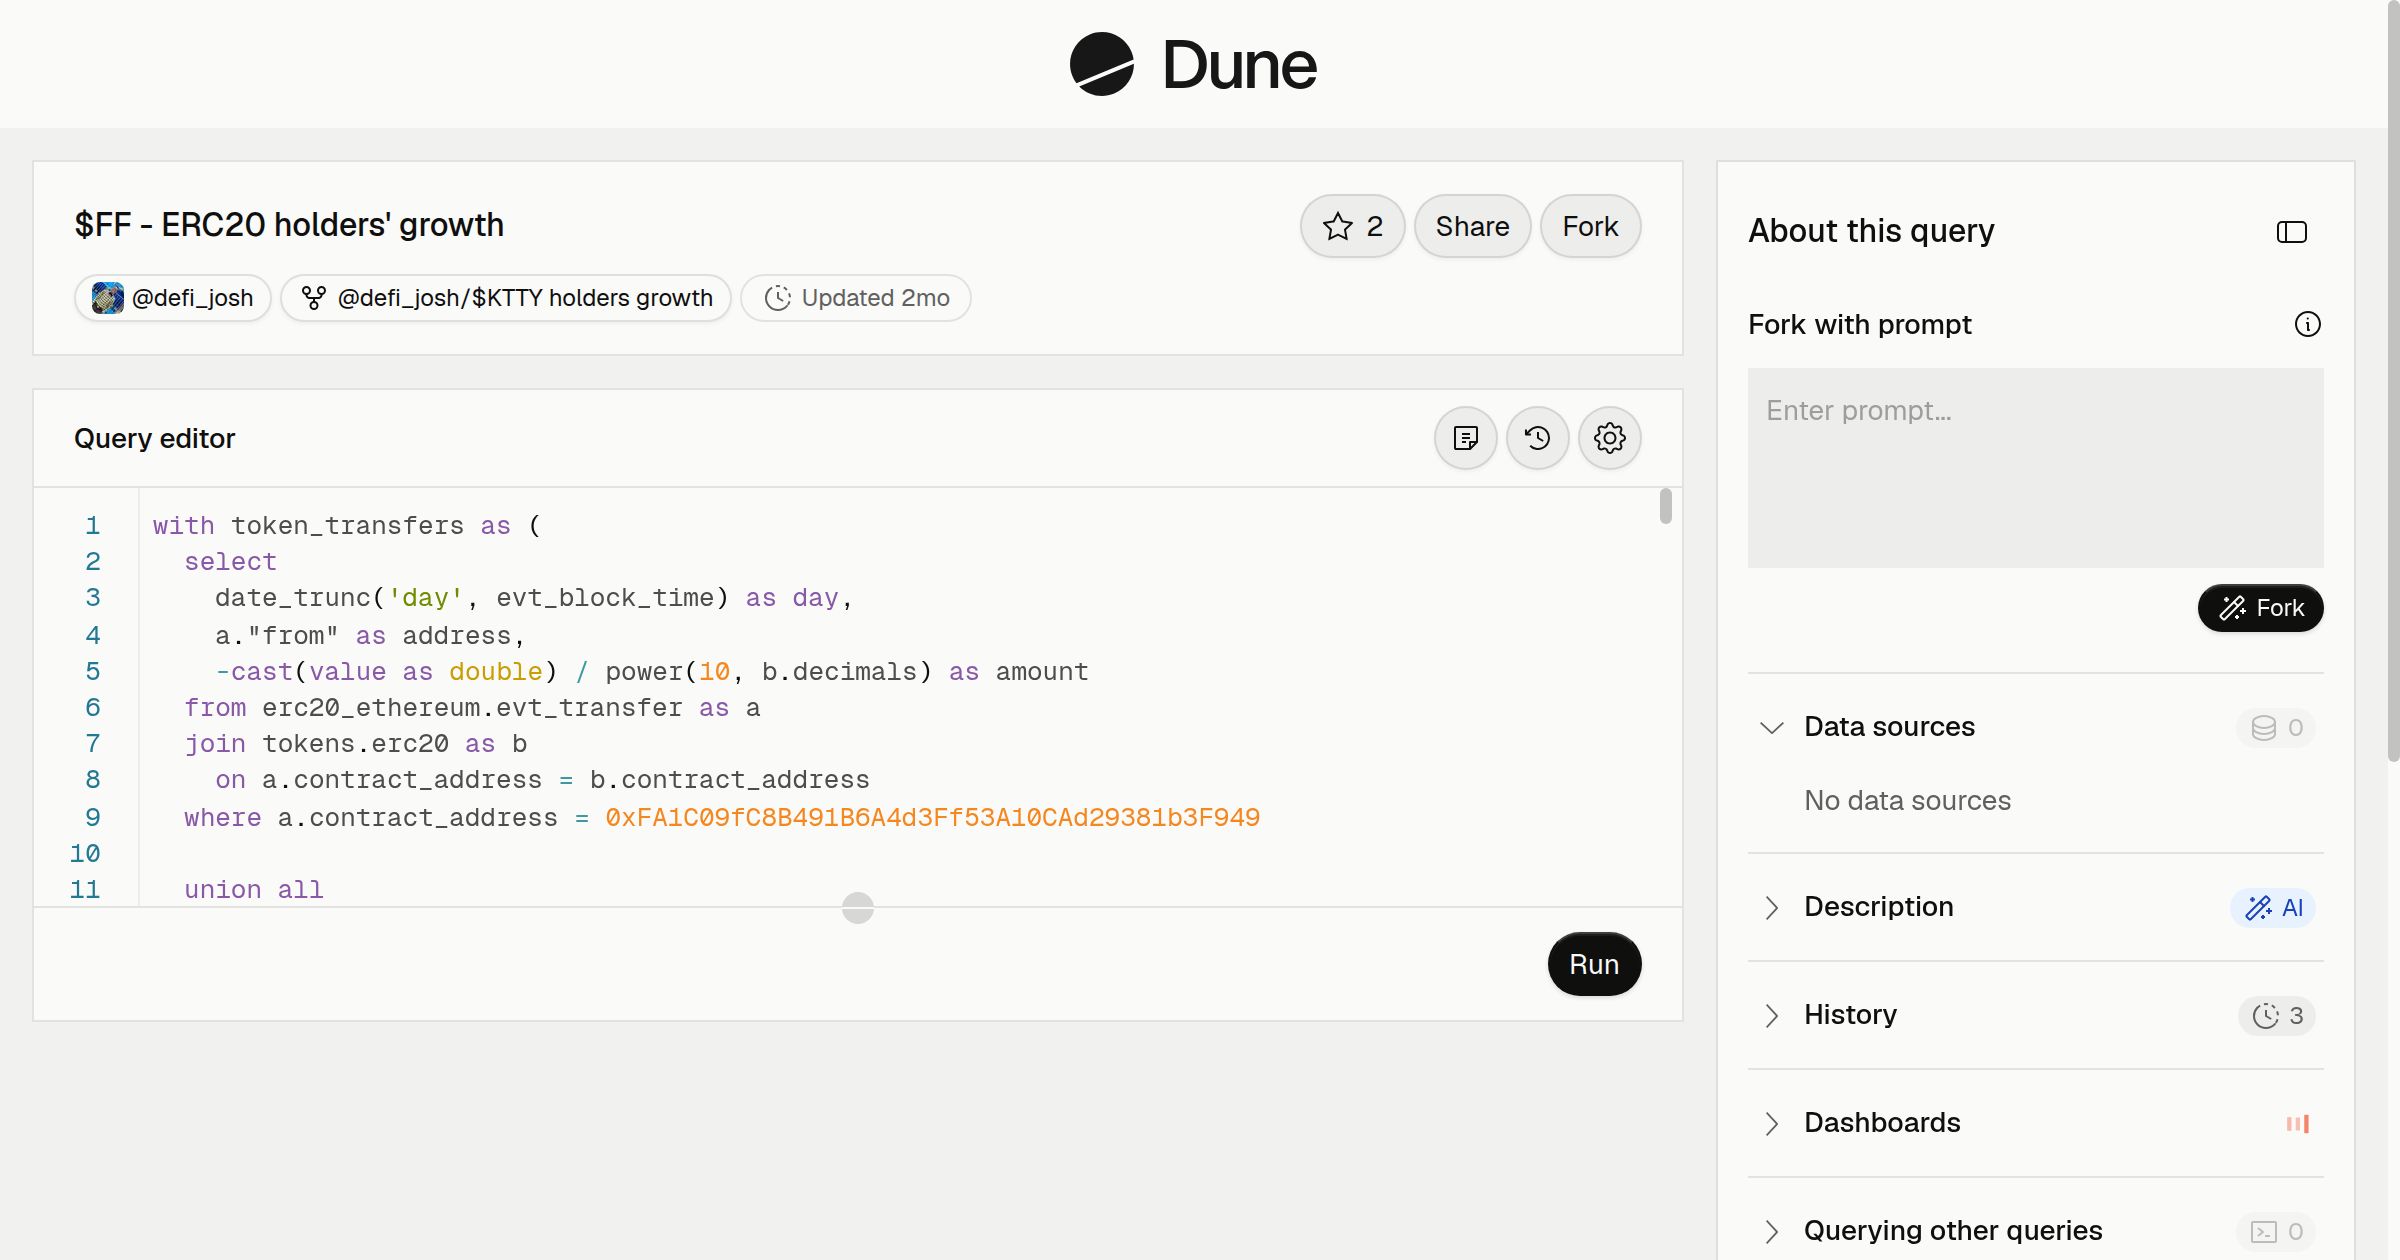The height and width of the screenshot is (1260, 2400).
Task: Click the Dune logo
Action: click(x=1194, y=65)
